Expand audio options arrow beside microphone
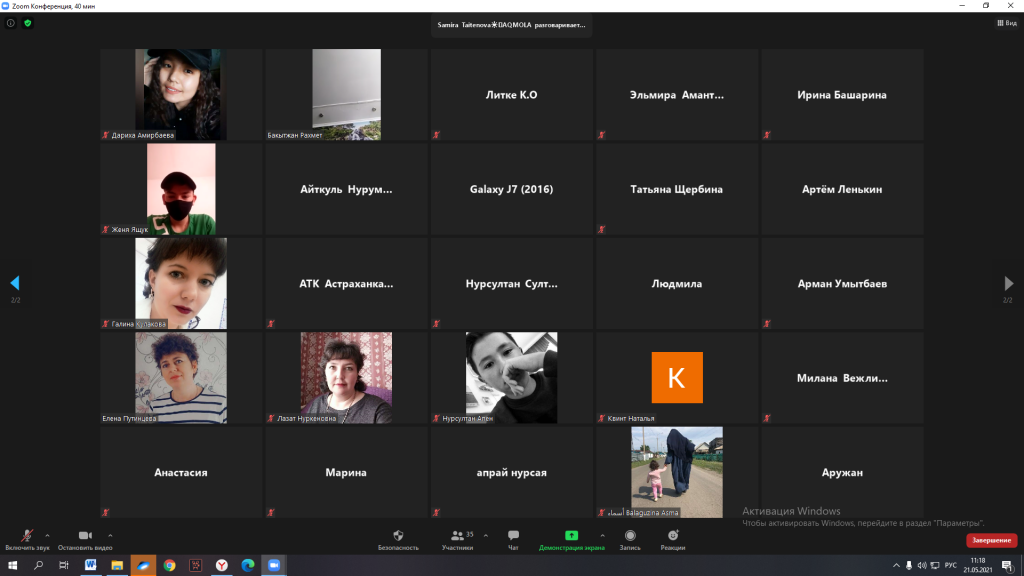Viewport: 1024px width, 576px height. pos(47,535)
